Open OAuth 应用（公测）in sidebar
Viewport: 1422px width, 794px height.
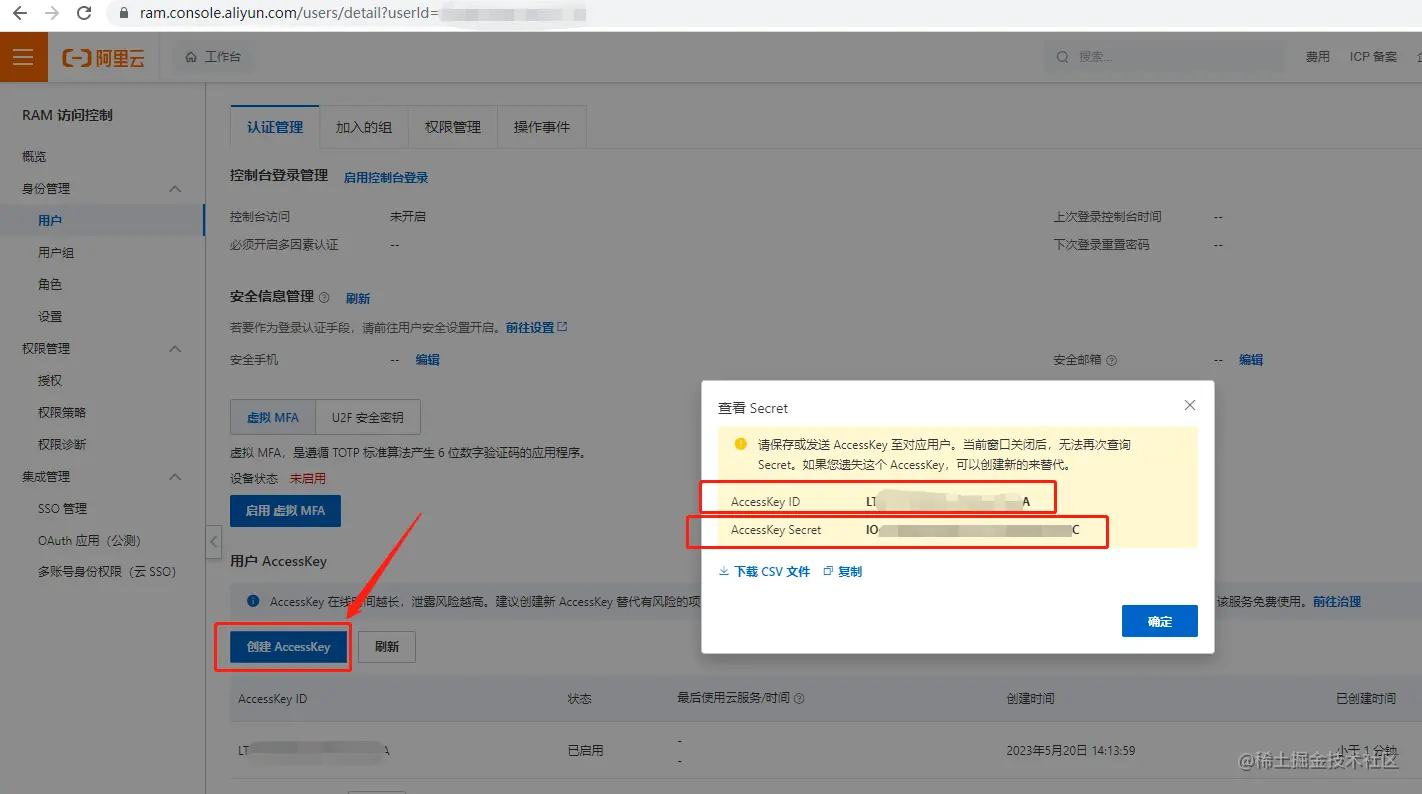(89, 541)
